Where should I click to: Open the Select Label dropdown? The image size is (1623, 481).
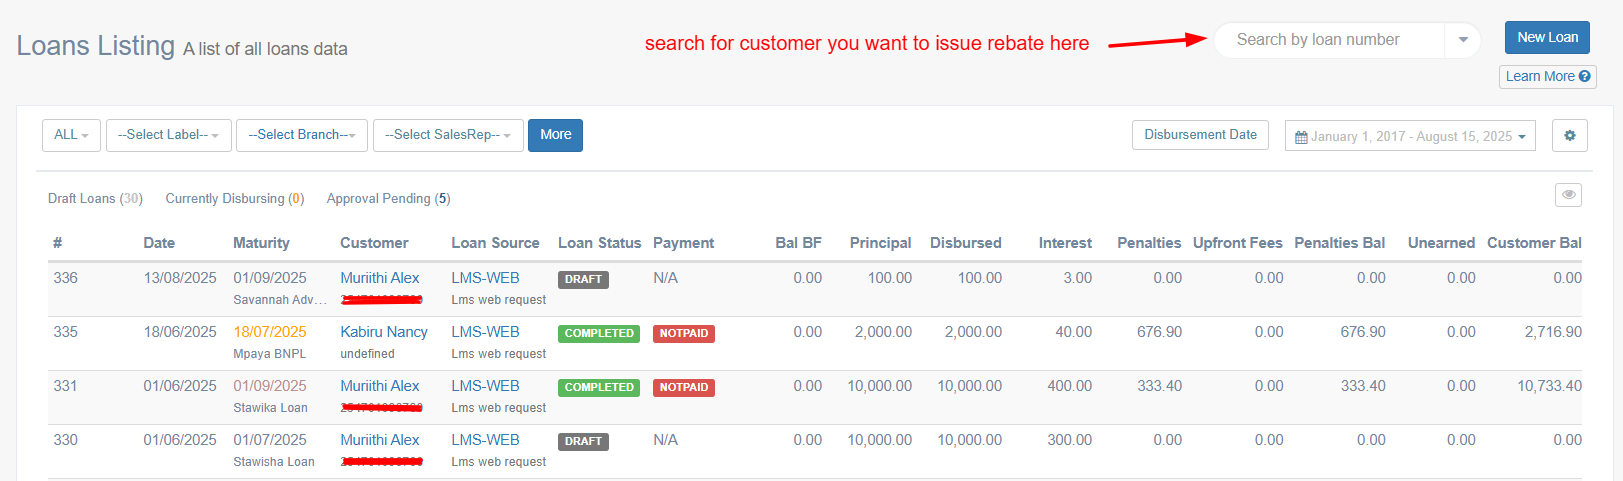tap(168, 135)
